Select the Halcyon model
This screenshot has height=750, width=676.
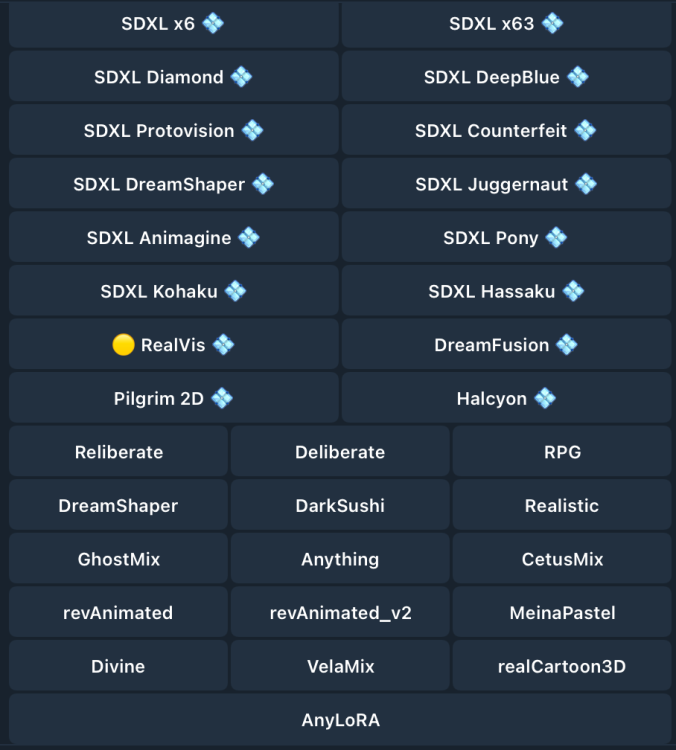coord(506,399)
